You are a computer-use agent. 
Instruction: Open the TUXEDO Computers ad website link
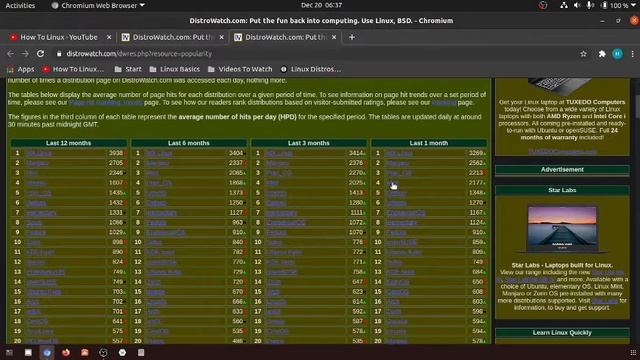click(x=562, y=151)
